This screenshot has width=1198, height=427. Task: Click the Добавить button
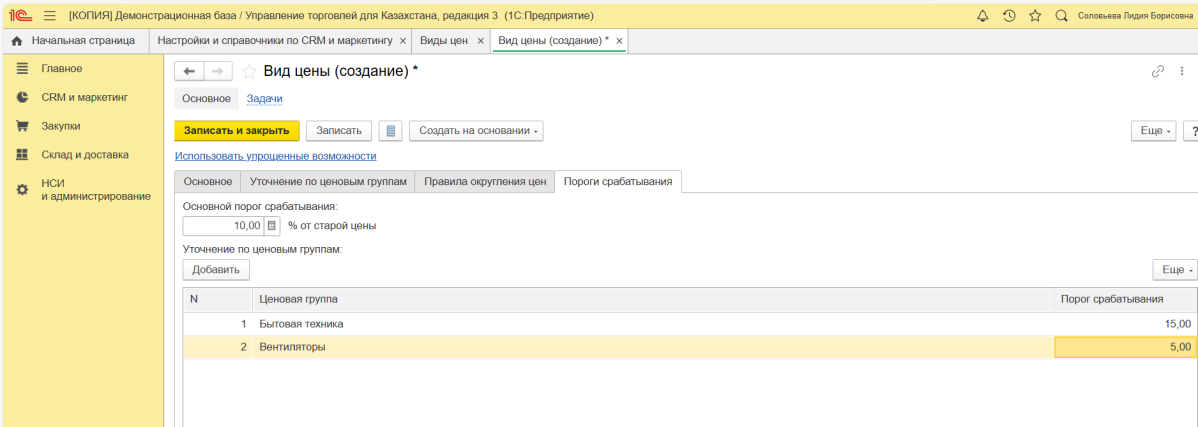[216, 270]
